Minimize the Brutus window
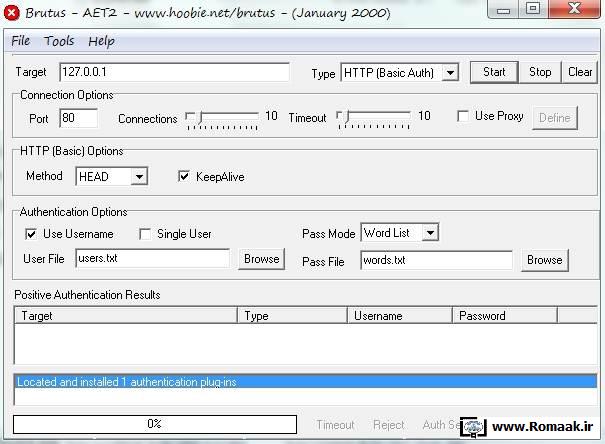 tap(503, 9)
